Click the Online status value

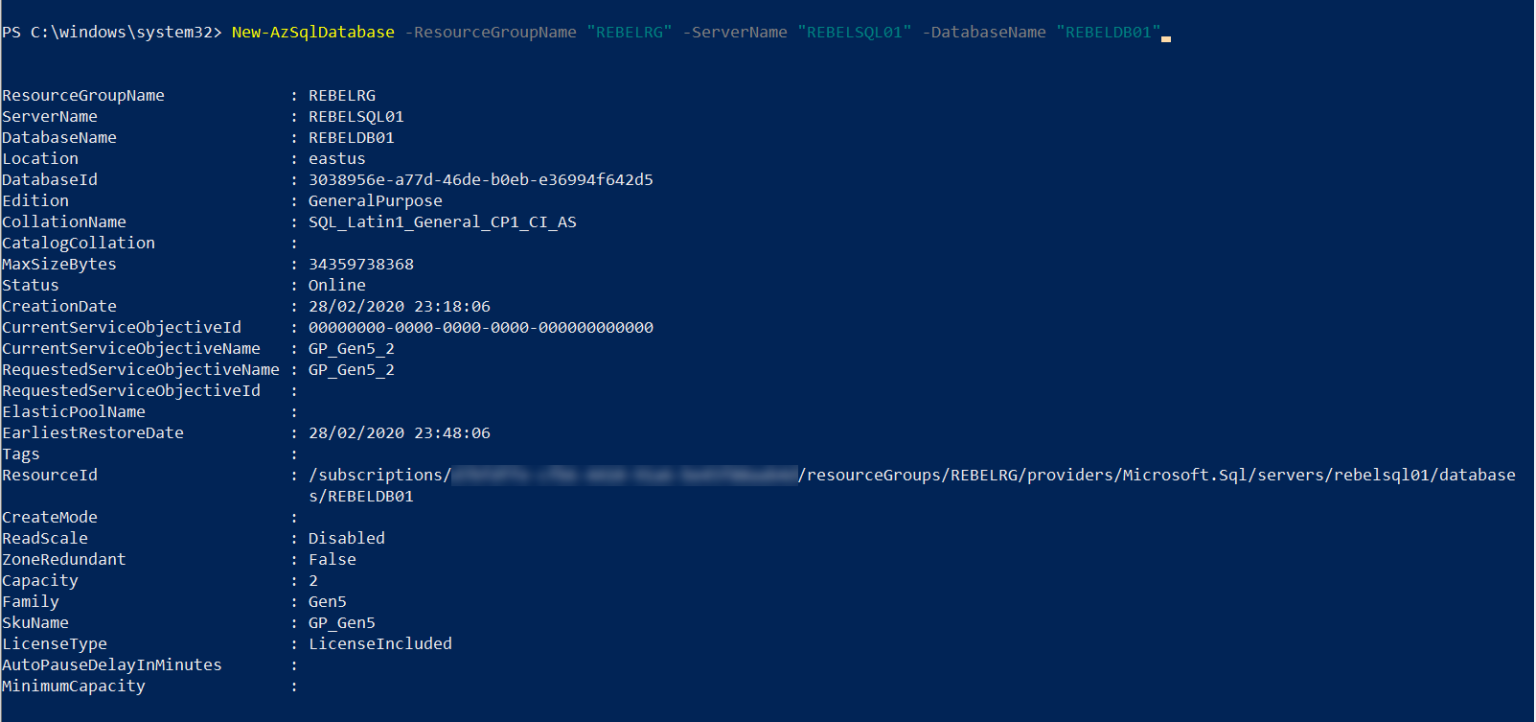pos(337,285)
